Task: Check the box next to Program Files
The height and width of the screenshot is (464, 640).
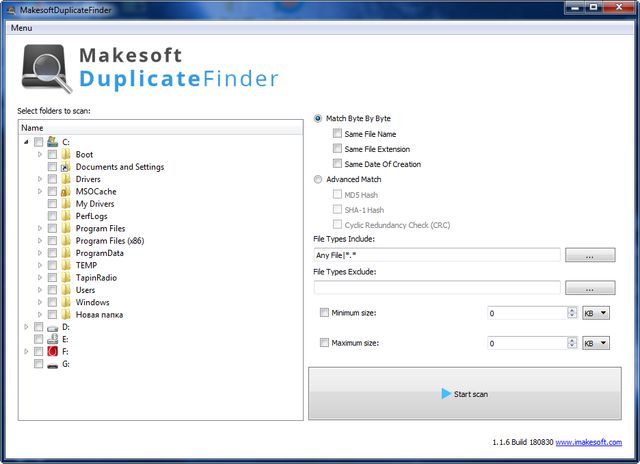Action: (x=52, y=228)
